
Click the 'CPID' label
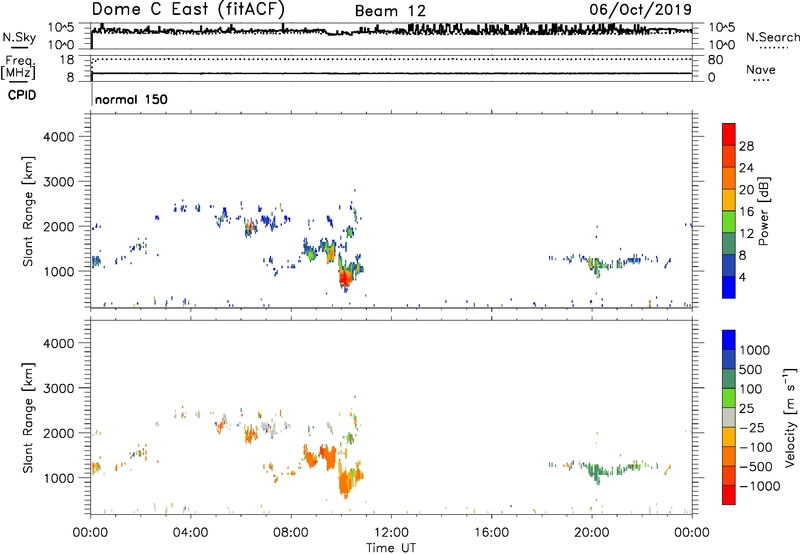point(22,95)
